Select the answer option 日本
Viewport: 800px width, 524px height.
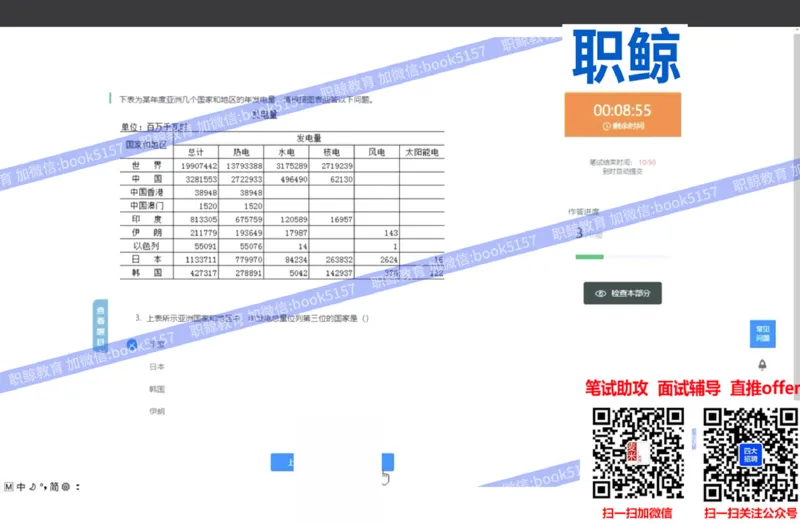coord(157,366)
